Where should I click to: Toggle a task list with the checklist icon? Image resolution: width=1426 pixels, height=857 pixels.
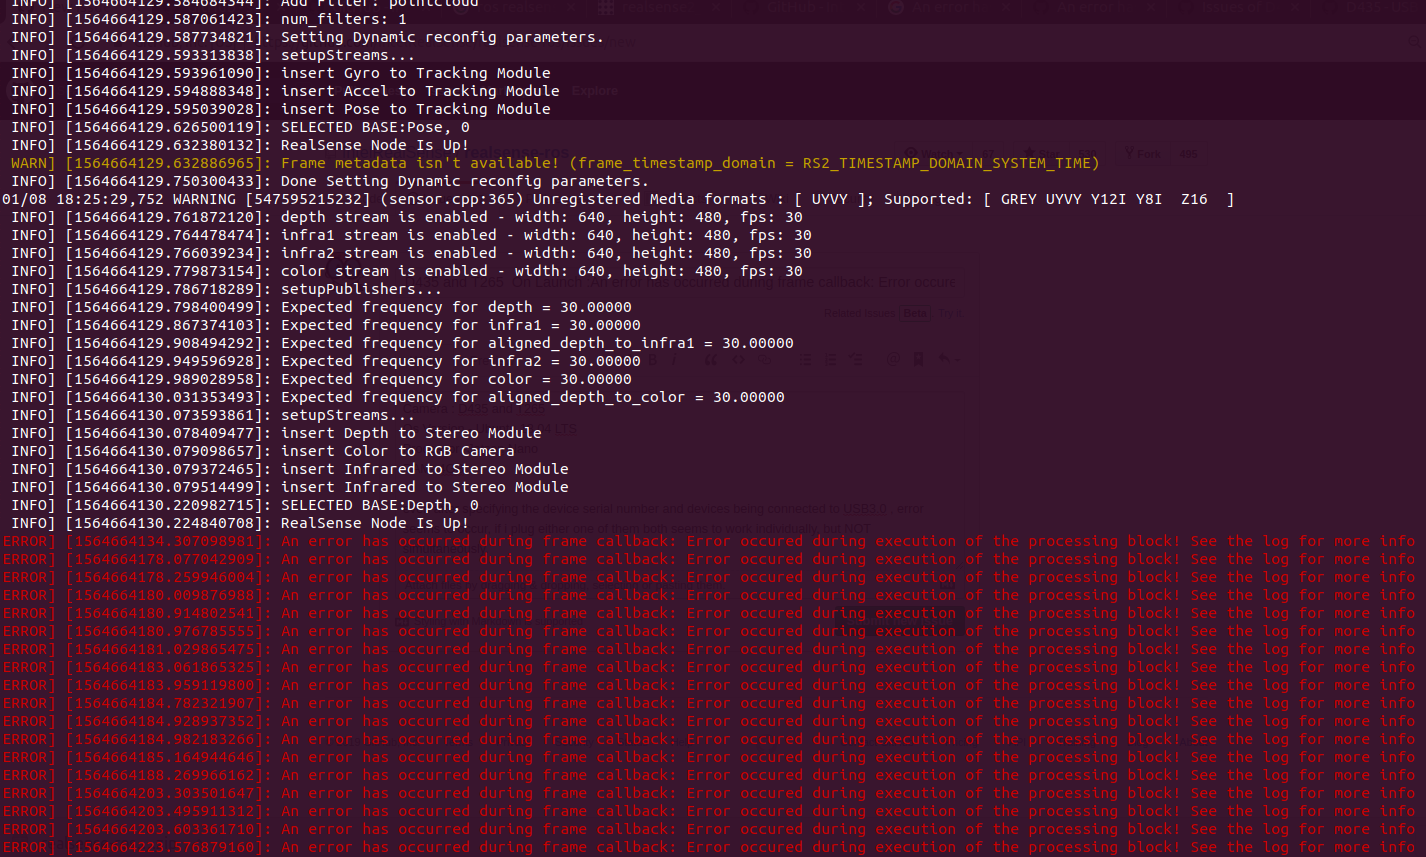pyautogui.click(x=856, y=360)
